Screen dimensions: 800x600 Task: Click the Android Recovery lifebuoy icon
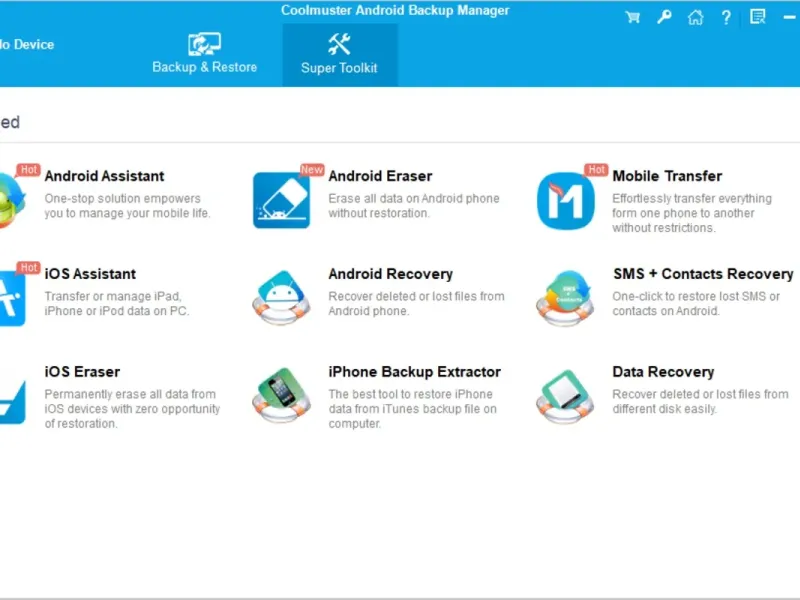point(281,298)
